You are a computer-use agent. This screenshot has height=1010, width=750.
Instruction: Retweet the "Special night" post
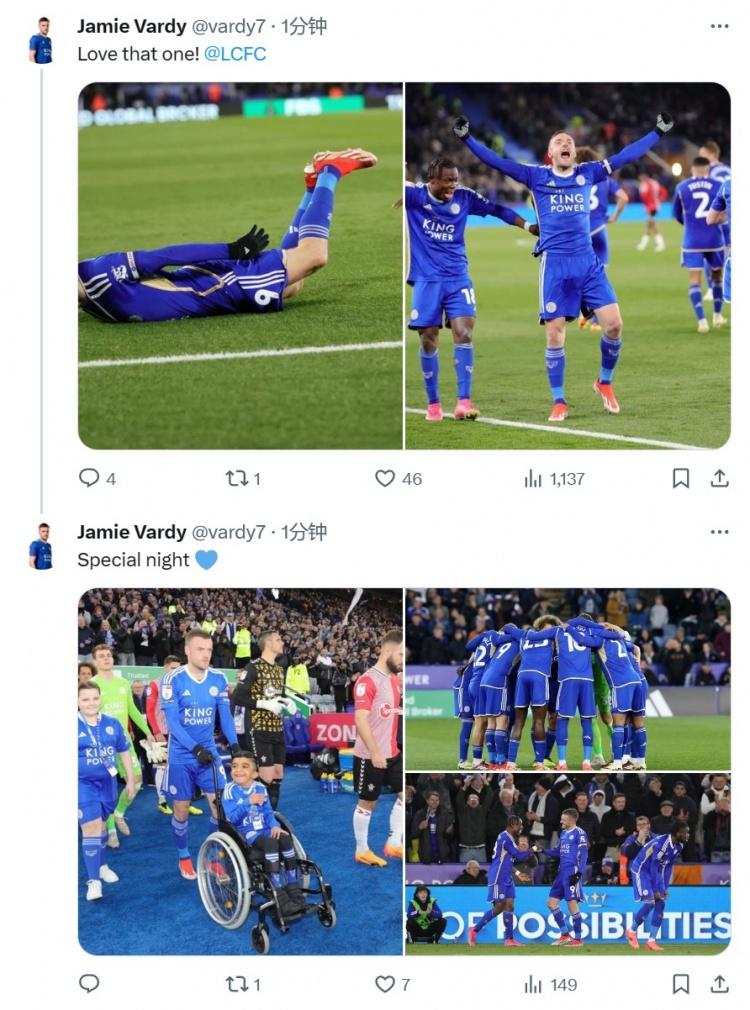(x=237, y=984)
